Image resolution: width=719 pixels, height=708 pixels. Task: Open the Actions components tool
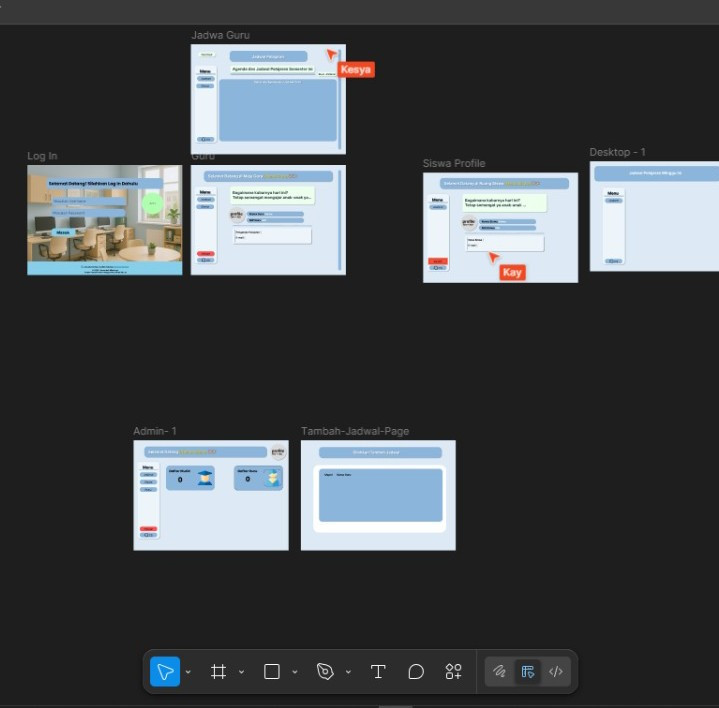454,672
